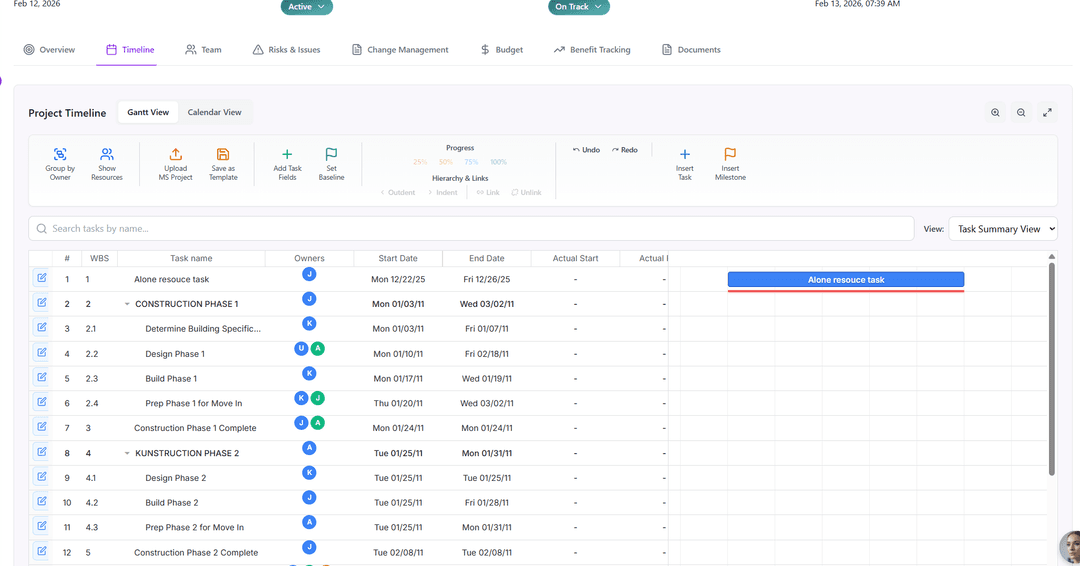Click the vertical scrollbar of the task grid
The width and height of the screenshot is (1080, 566).
click(x=1052, y=368)
